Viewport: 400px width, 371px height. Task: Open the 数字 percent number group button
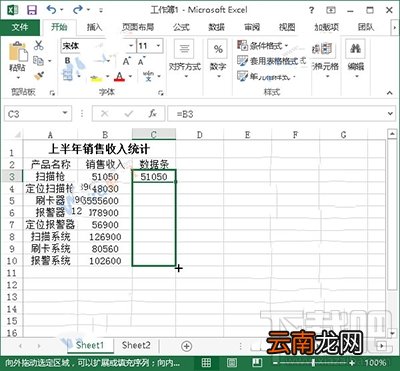(x=218, y=58)
